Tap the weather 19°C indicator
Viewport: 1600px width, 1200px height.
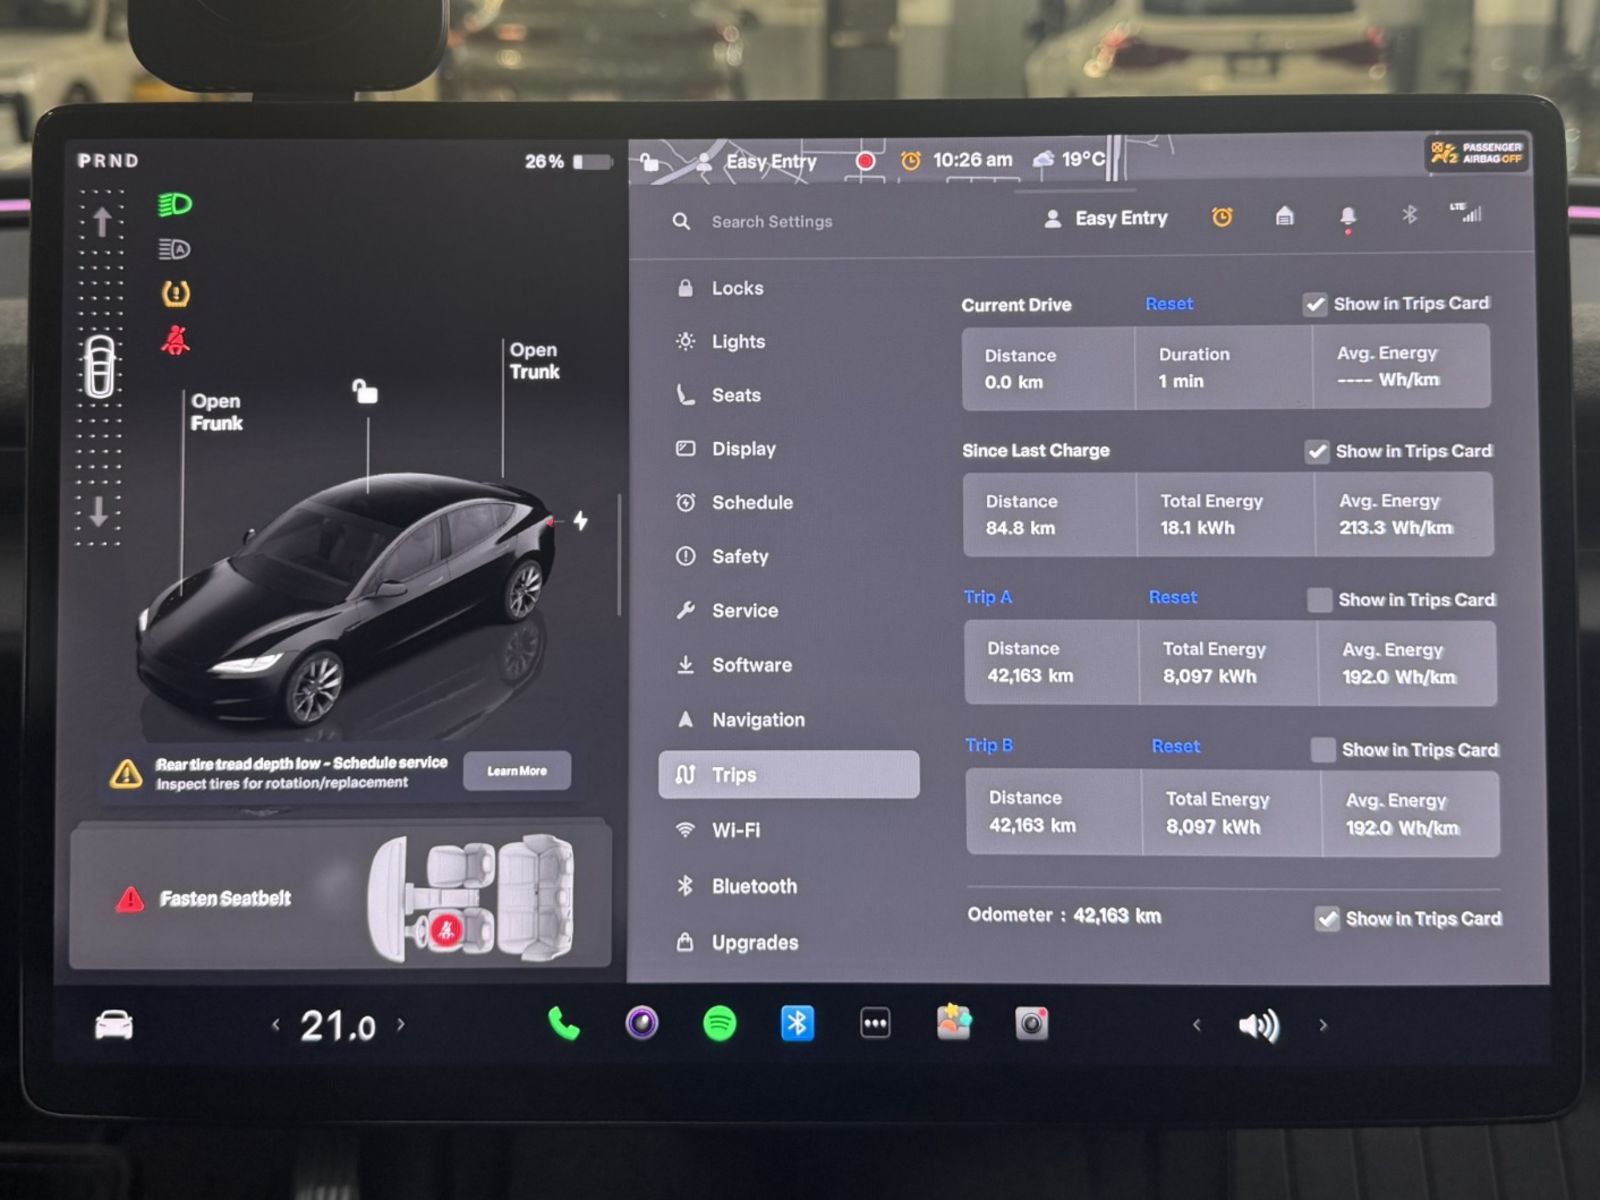[1069, 159]
